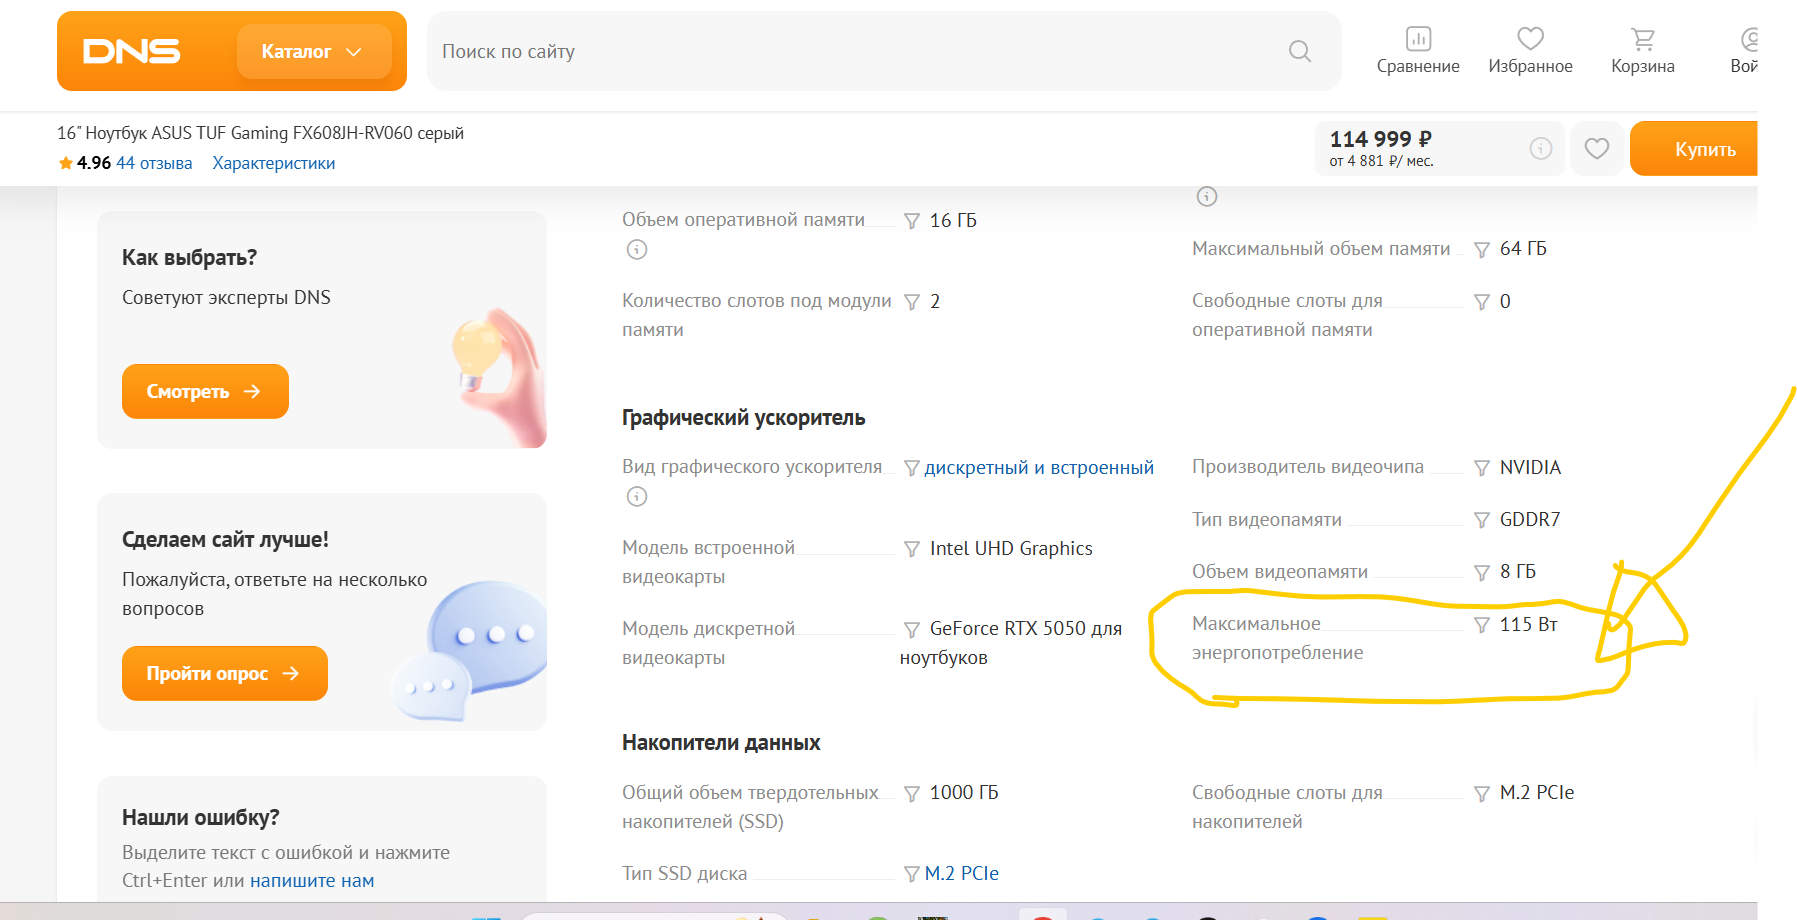Image resolution: width=1797 pixels, height=920 pixels.
Task: Click filter icon for Количество слотов value 2
Action: point(912,302)
